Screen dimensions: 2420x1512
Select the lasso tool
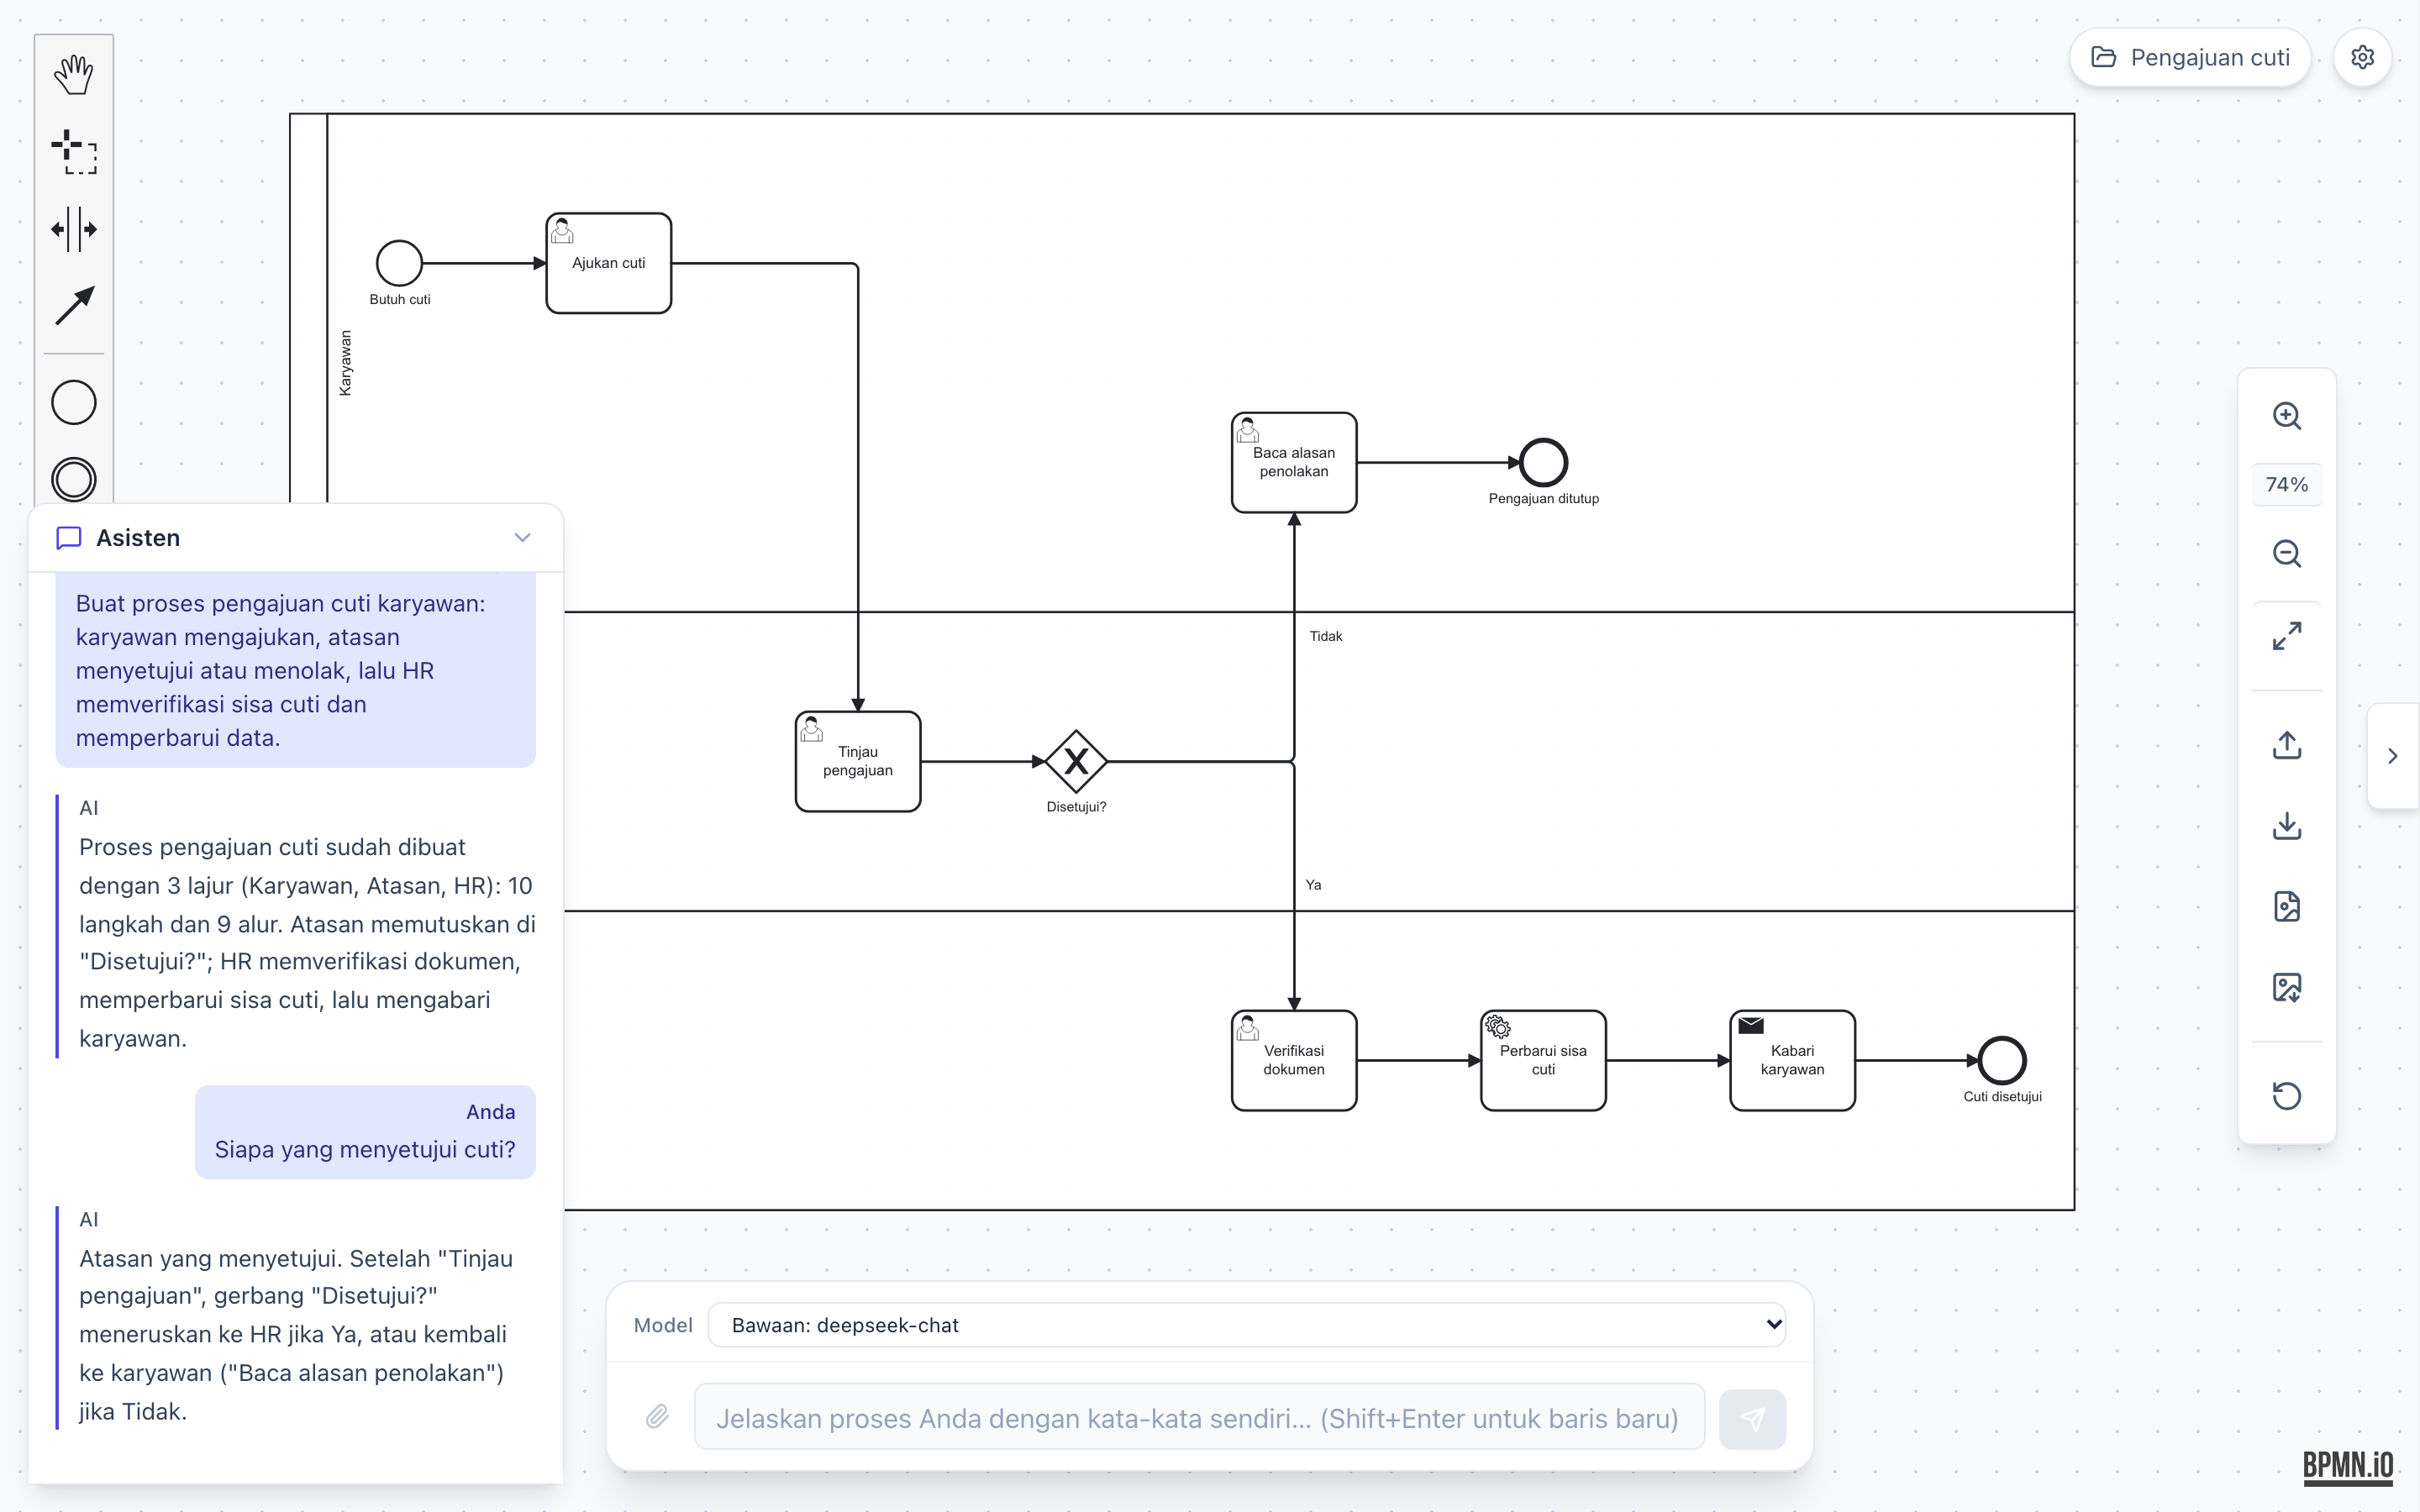click(x=74, y=152)
